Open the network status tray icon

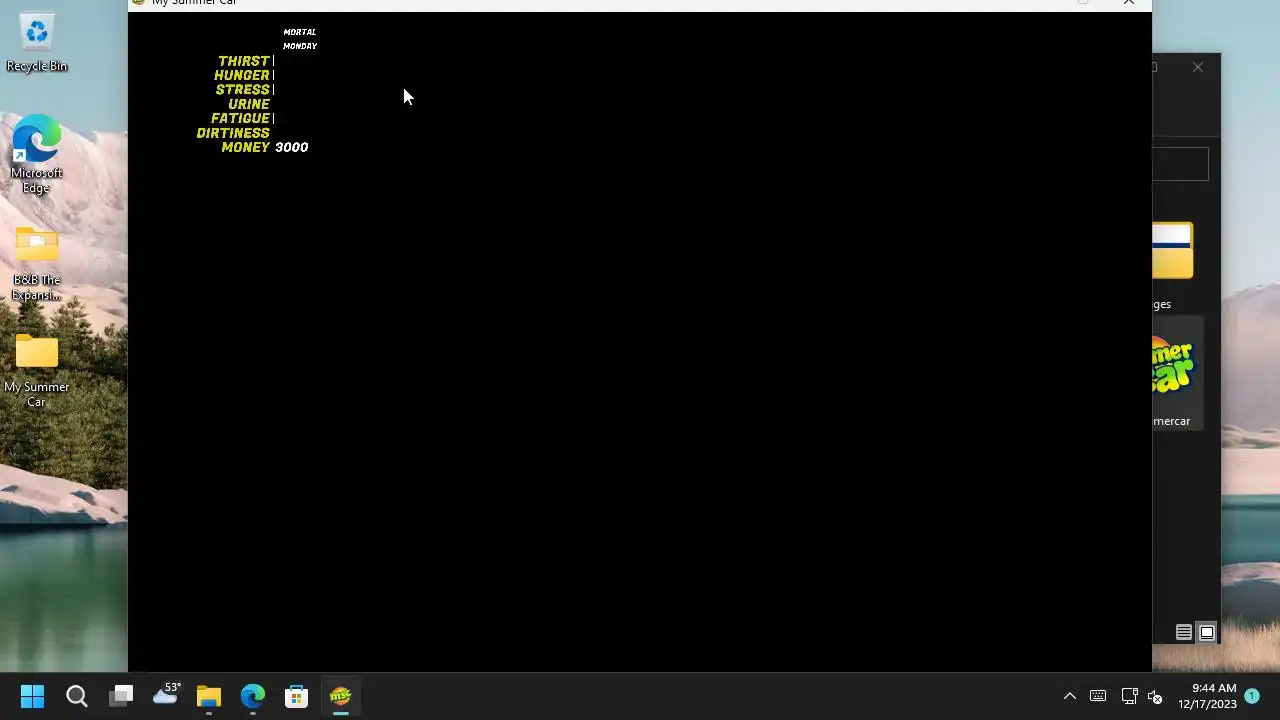click(1129, 696)
